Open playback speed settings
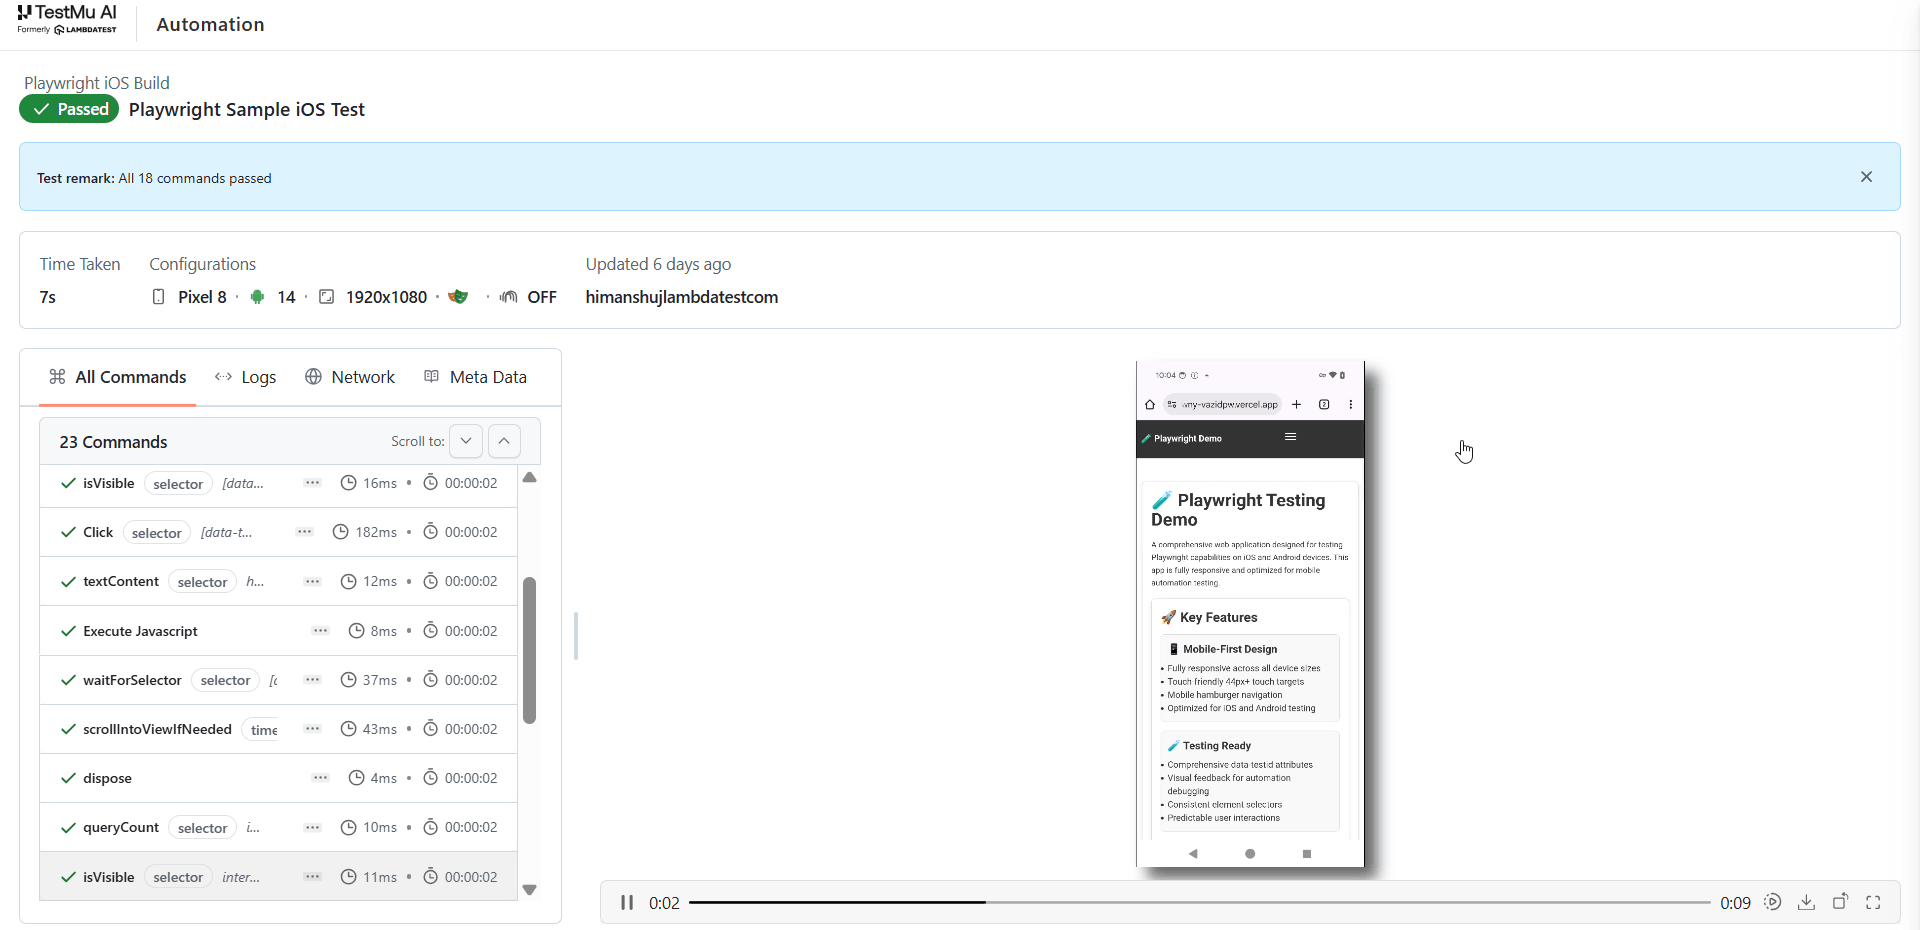This screenshot has width=1920, height=930. coord(1773,902)
